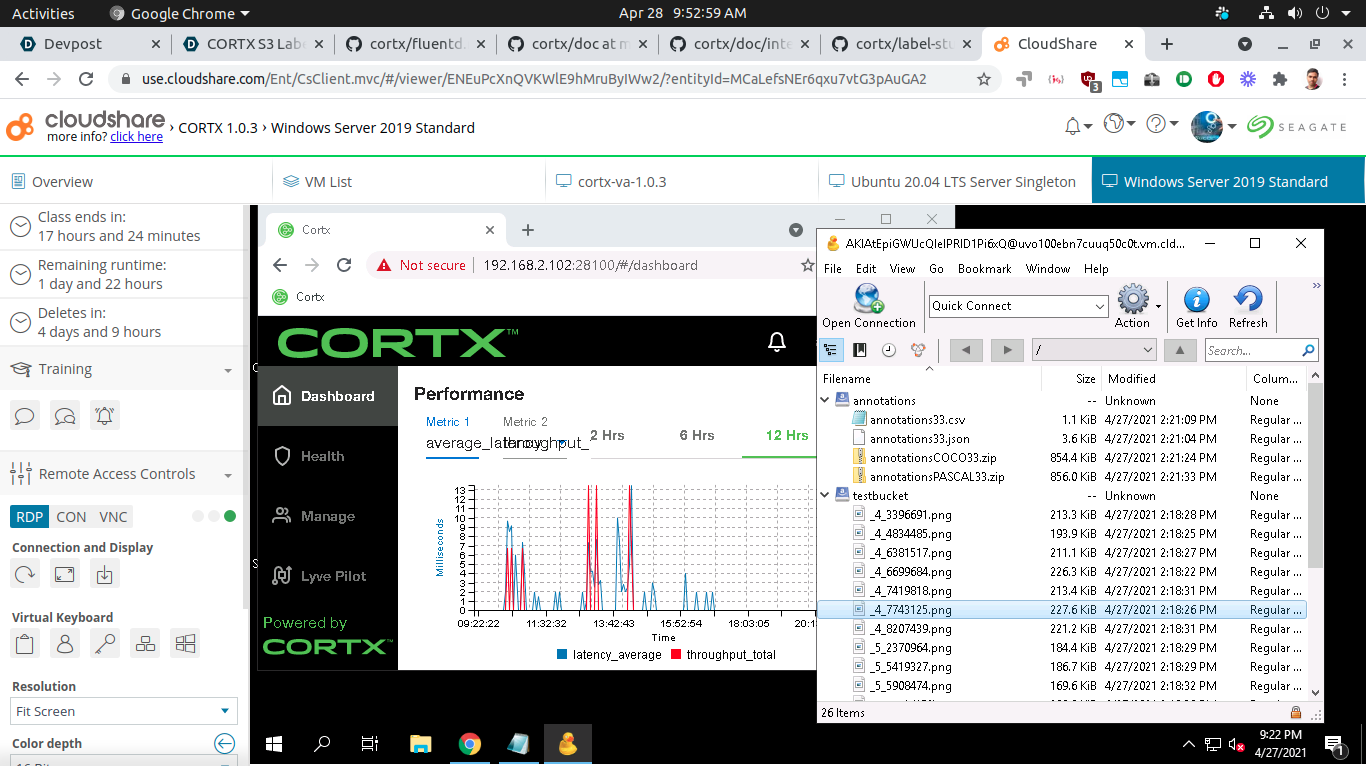Open Cyberduck Bookmark menu
The image size is (1366, 768).
(x=985, y=269)
